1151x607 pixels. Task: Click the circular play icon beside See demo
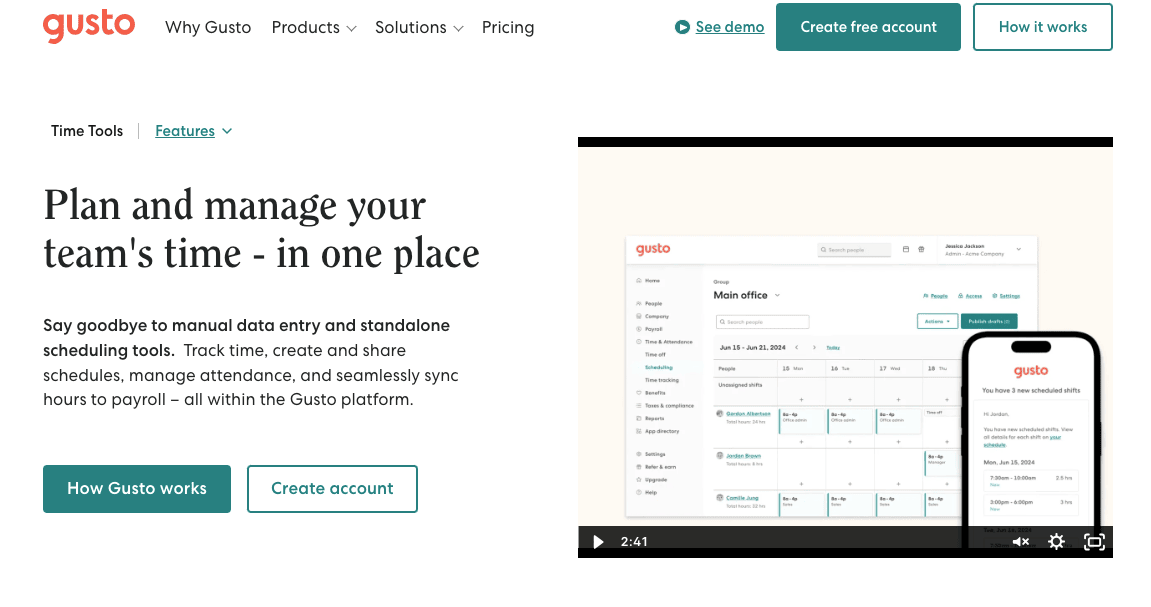684,26
